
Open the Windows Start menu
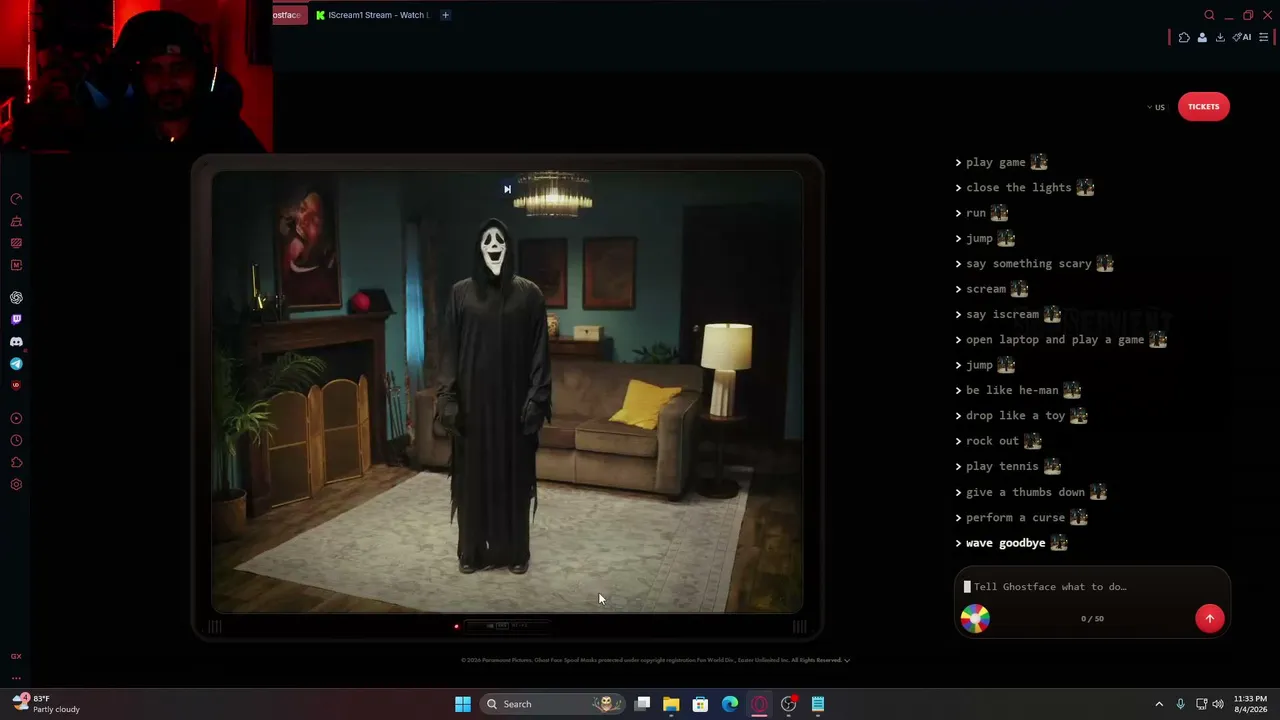point(463,704)
